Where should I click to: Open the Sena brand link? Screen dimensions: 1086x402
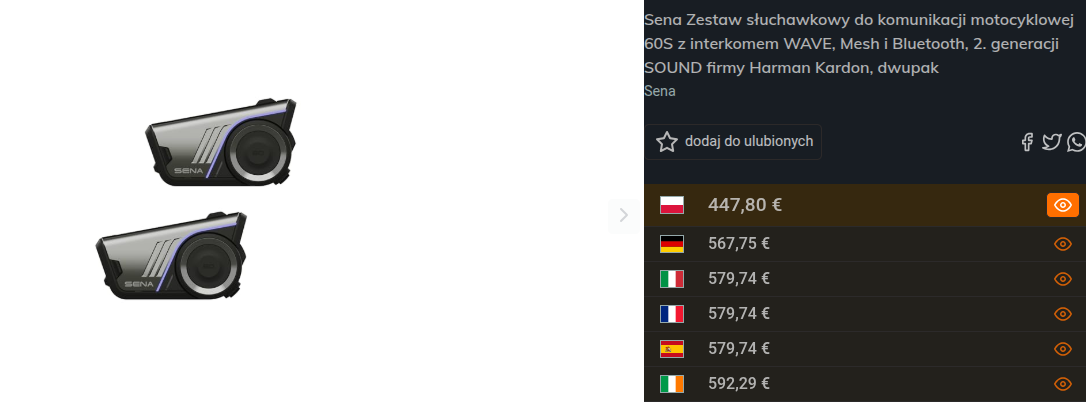[660, 91]
